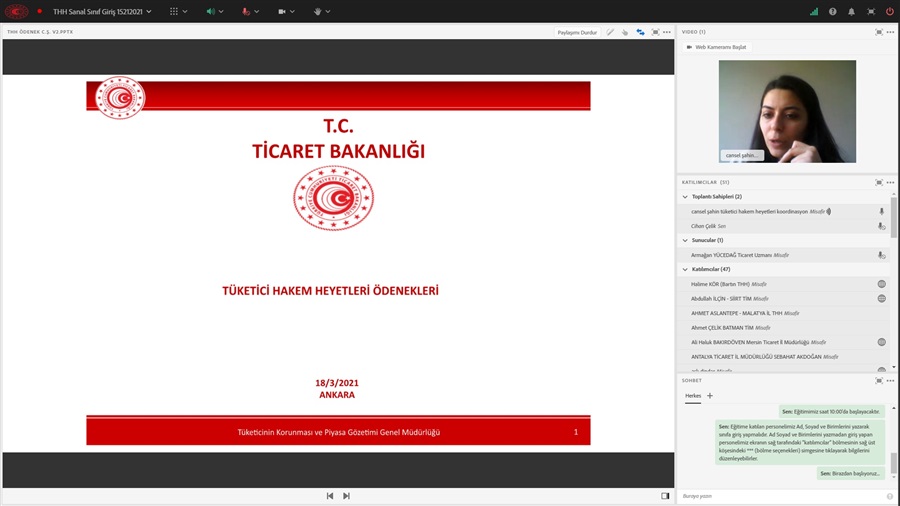Screen dimensions: 900x506
Task: Maximize the Katılımcılar pod
Action: point(879,182)
